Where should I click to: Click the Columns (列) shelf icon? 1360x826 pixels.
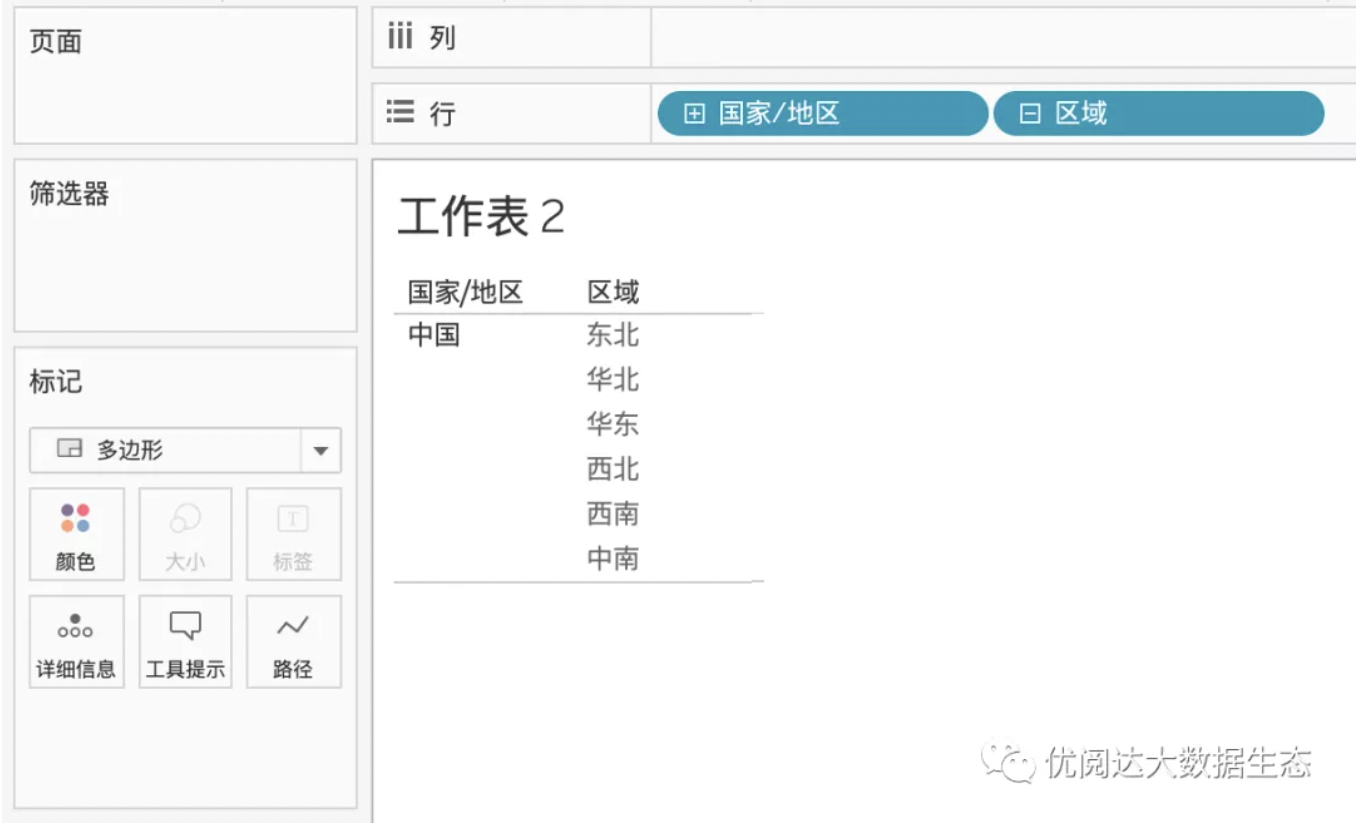(x=400, y=38)
